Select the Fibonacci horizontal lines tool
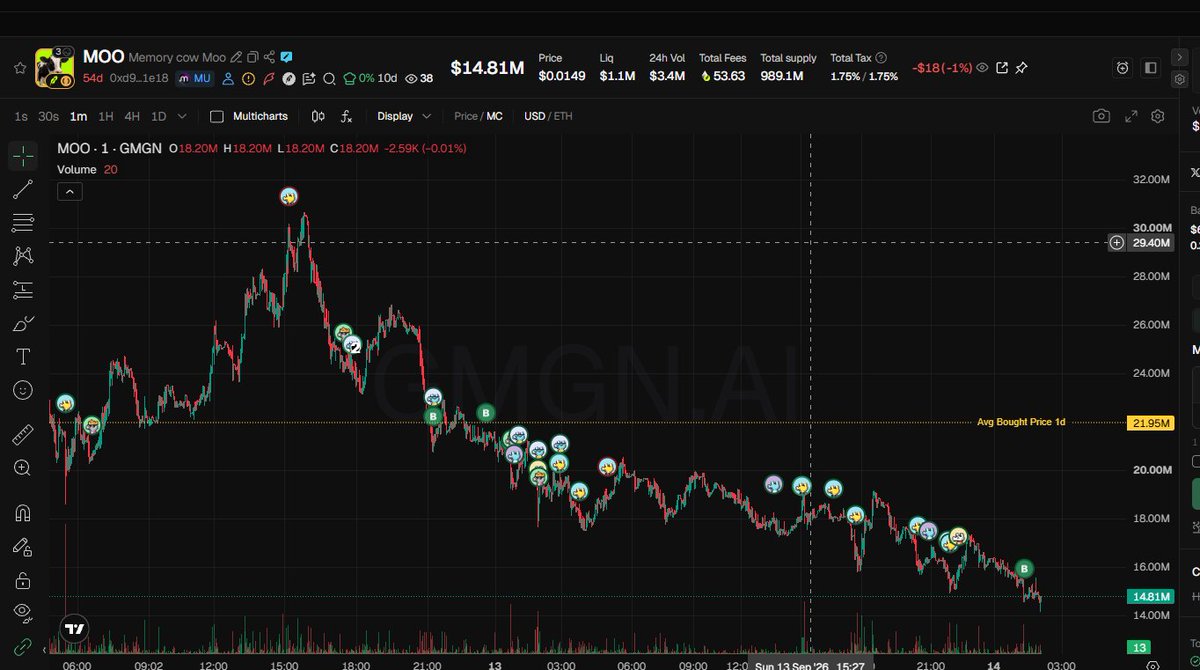 23,222
